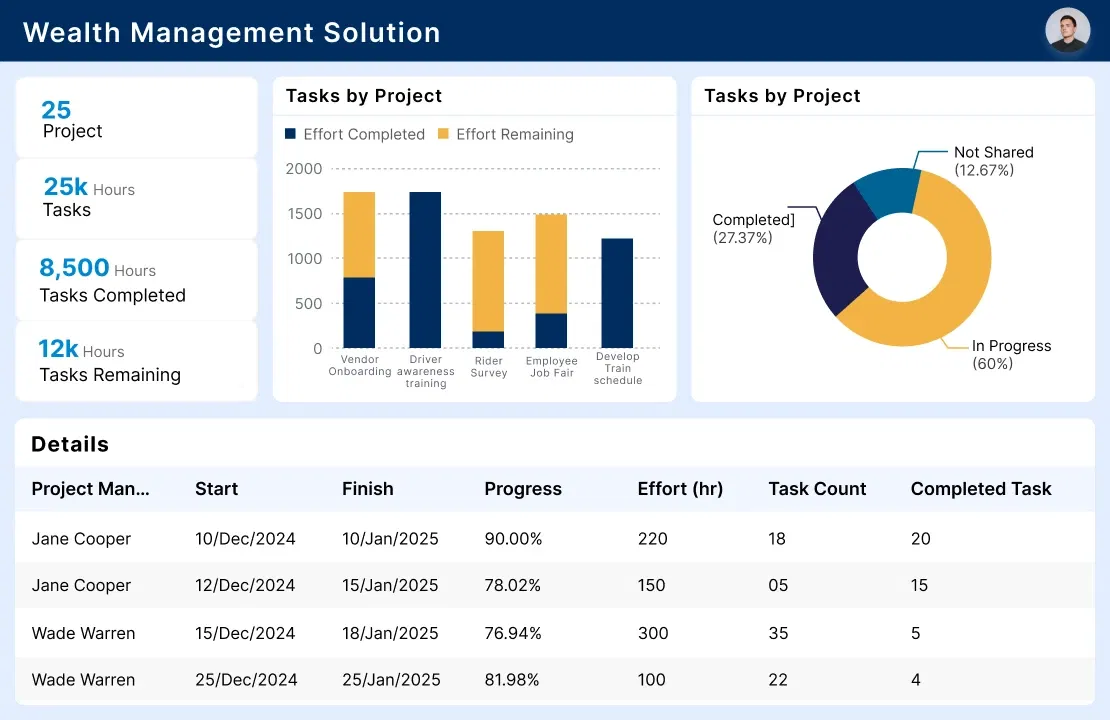
Task: Click the user profile avatar
Action: click(x=1067, y=31)
